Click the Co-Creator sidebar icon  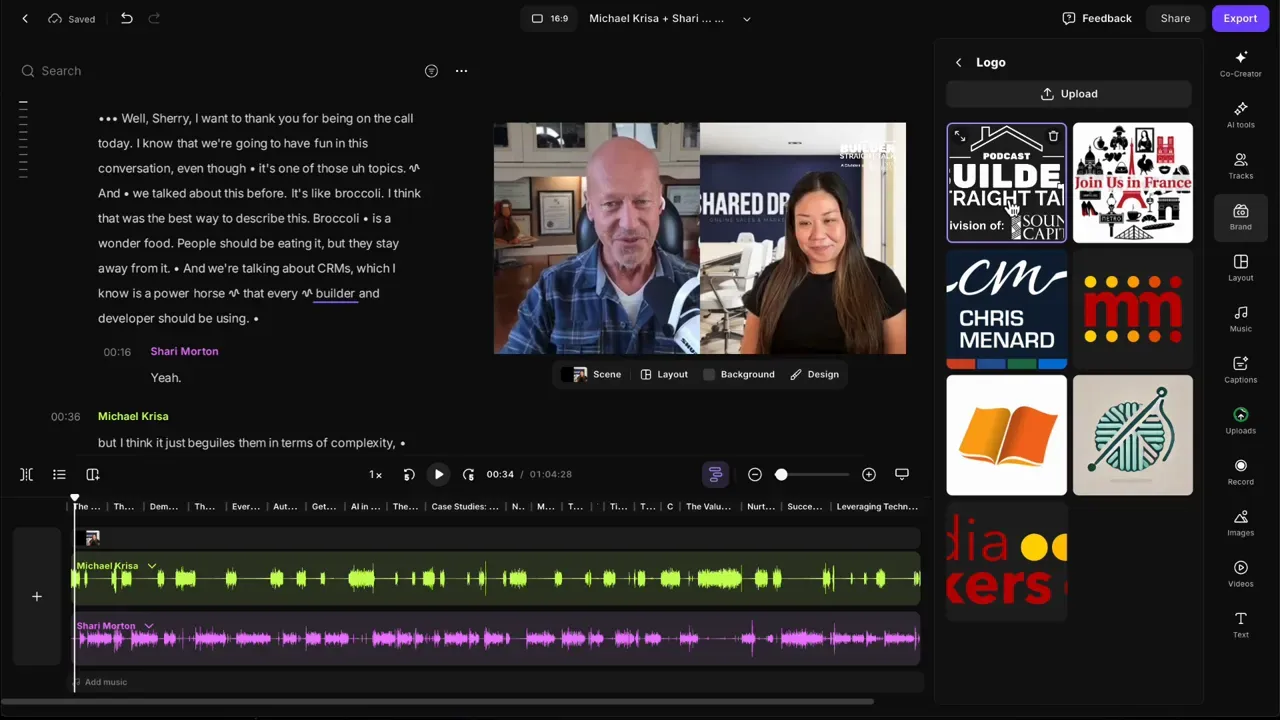[1240, 64]
